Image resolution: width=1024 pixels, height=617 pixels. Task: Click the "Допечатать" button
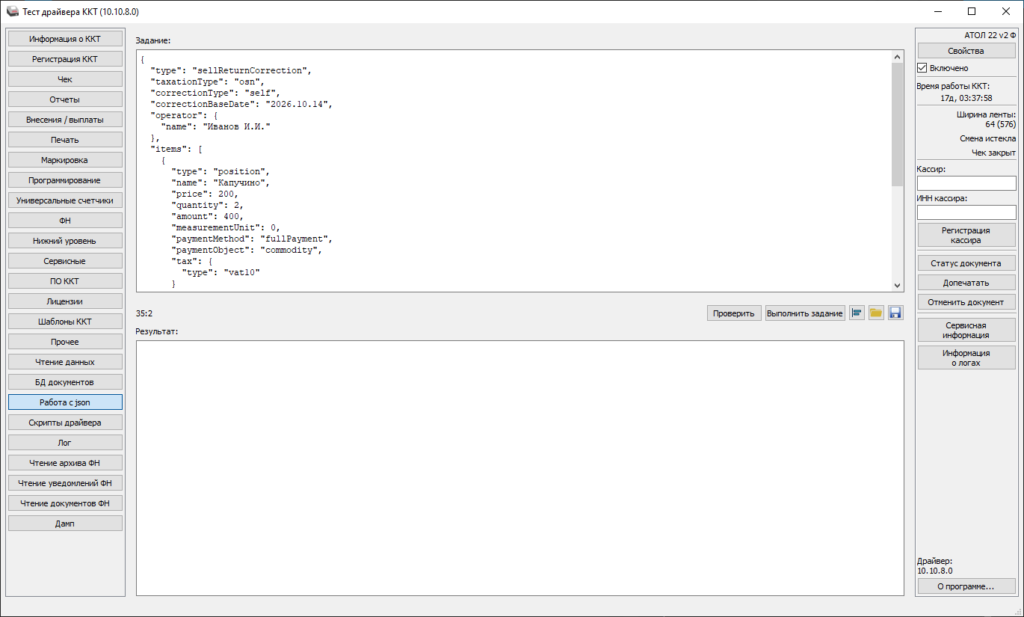click(966, 283)
